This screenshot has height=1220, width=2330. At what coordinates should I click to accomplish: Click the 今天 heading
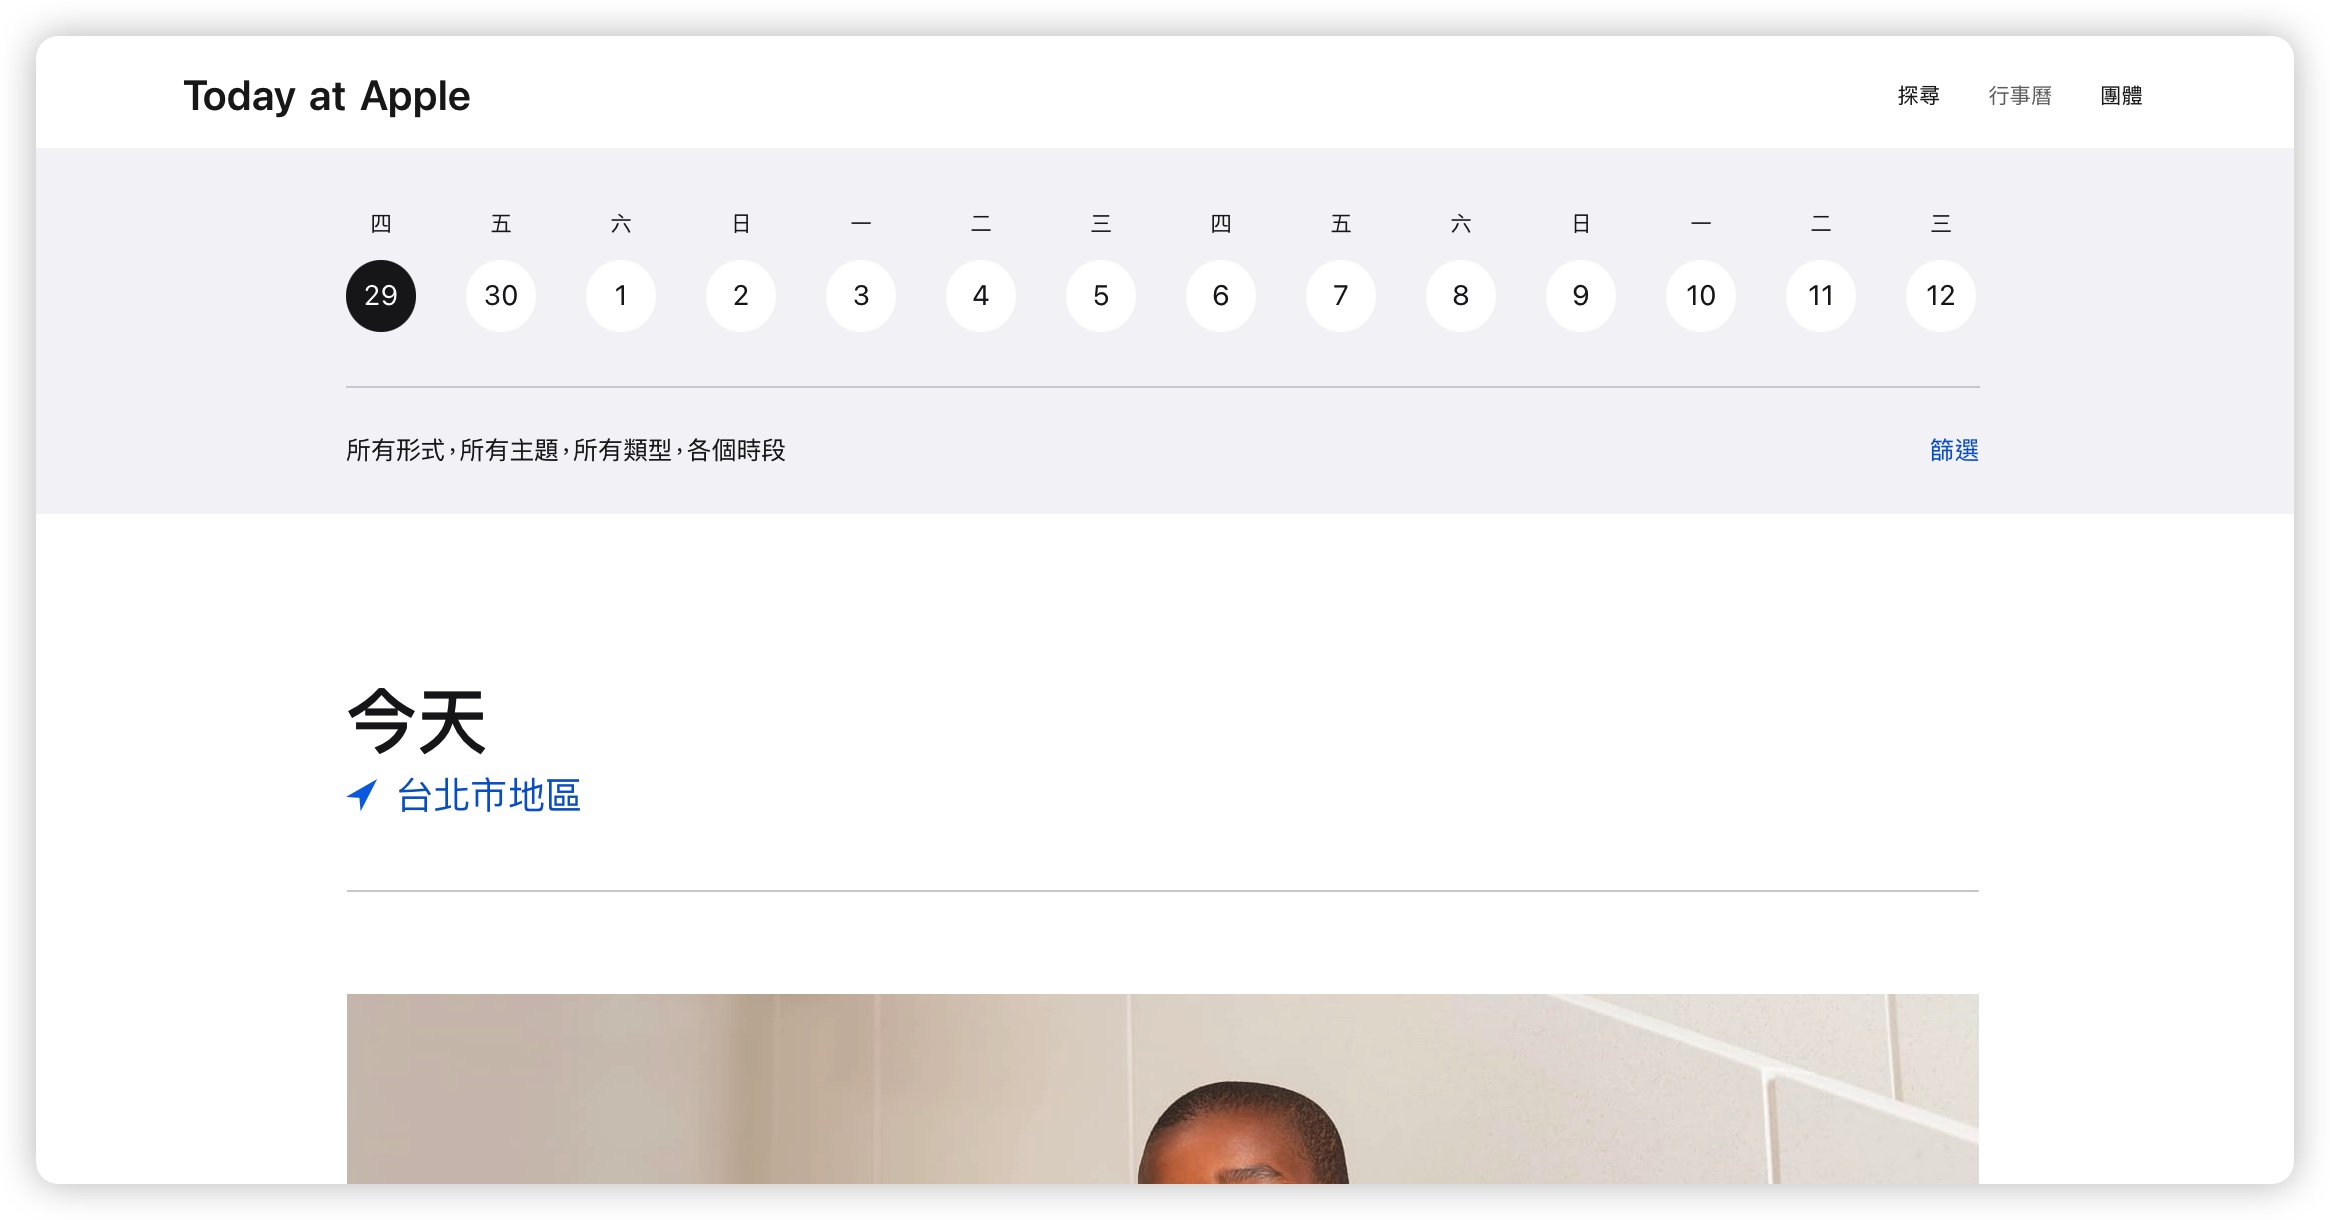pyautogui.click(x=417, y=721)
